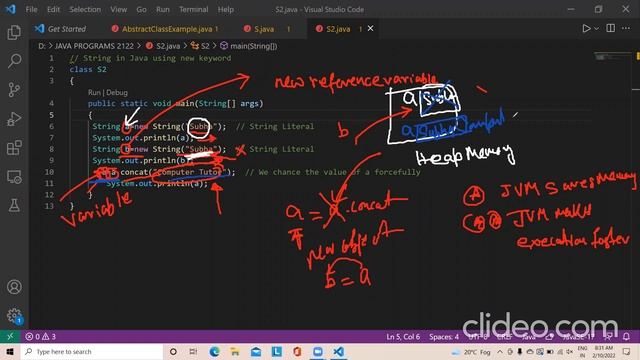Viewport: 640px width, 360px height.
Task: Click ENG IN language indicator
Action: pyautogui.click(x=582, y=351)
